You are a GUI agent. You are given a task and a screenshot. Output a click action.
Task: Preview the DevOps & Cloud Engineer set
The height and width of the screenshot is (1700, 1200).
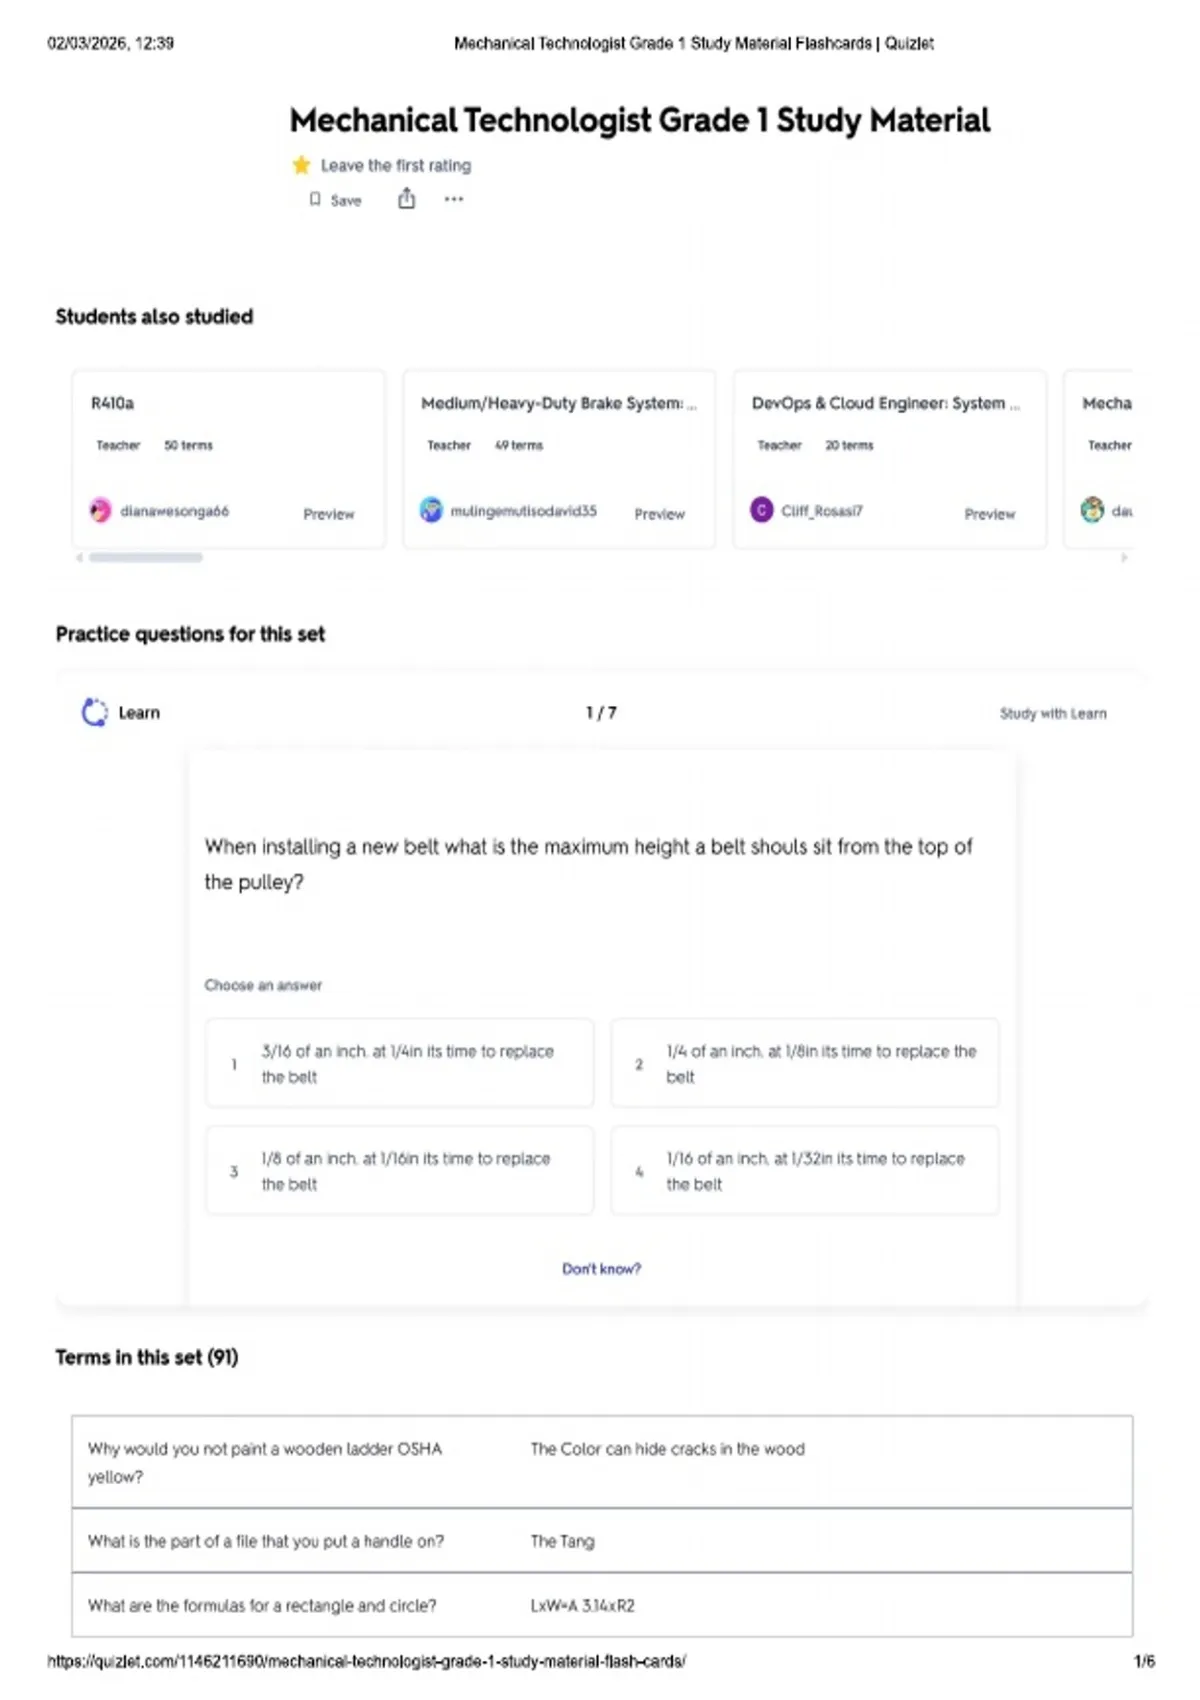coord(989,514)
